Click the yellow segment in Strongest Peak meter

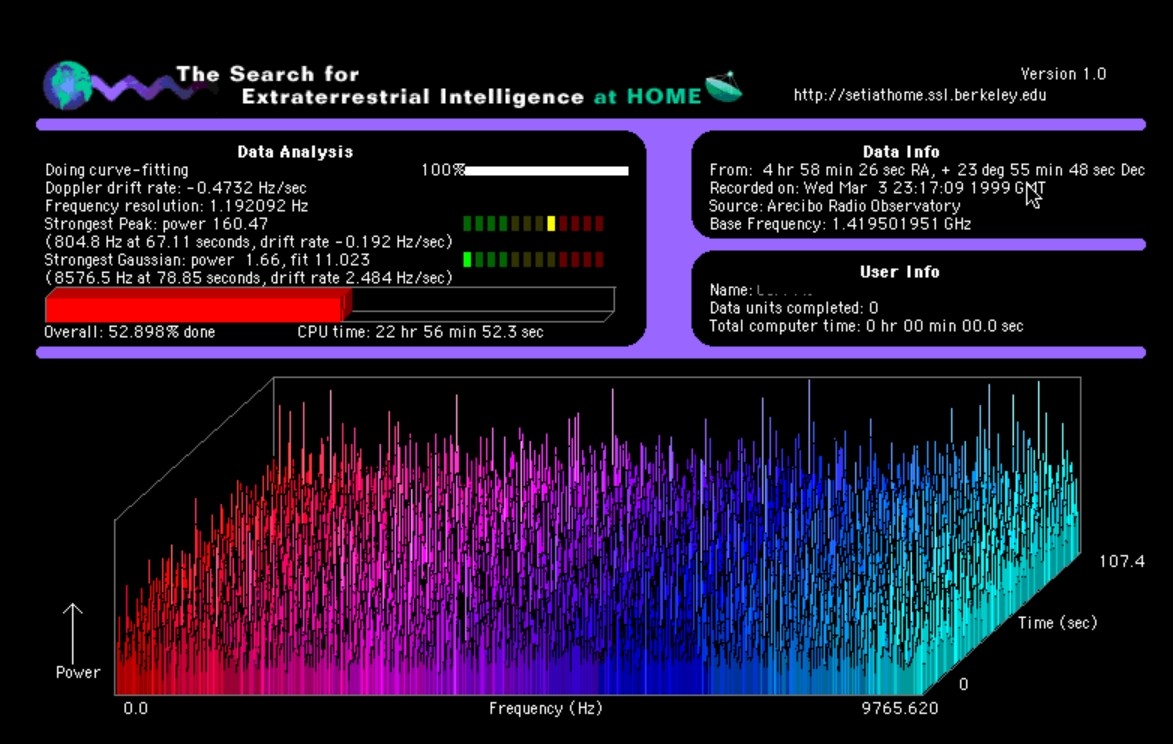pyautogui.click(x=551, y=223)
